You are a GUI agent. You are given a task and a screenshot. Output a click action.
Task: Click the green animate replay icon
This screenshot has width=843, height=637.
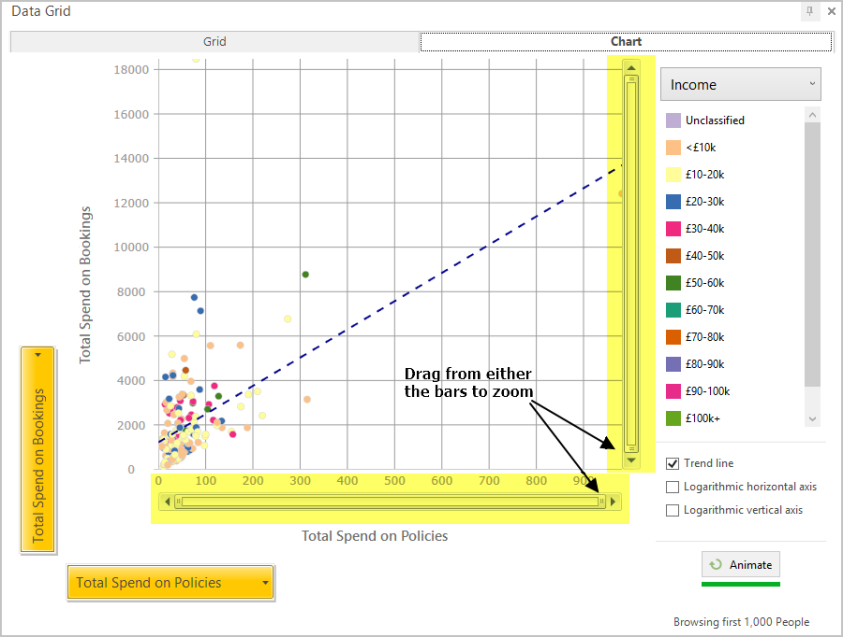(x=716, y=564)
